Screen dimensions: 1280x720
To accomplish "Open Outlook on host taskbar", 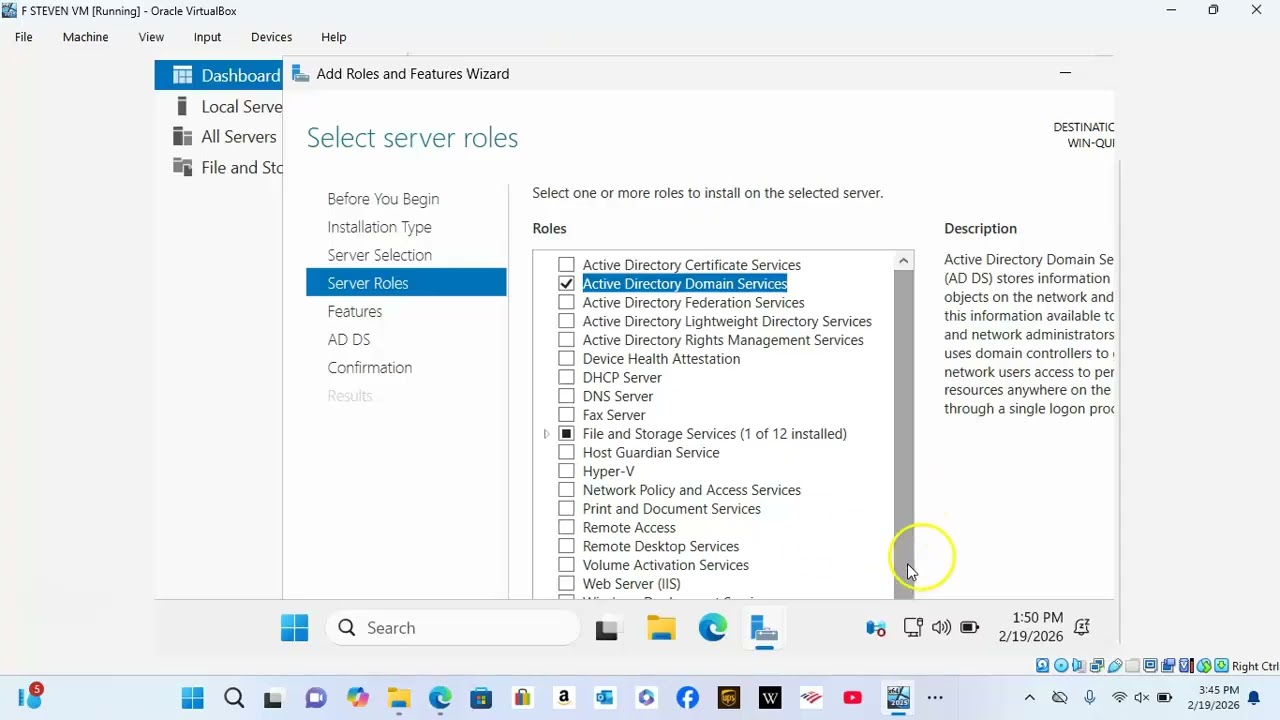I will (x=604, y=698).
